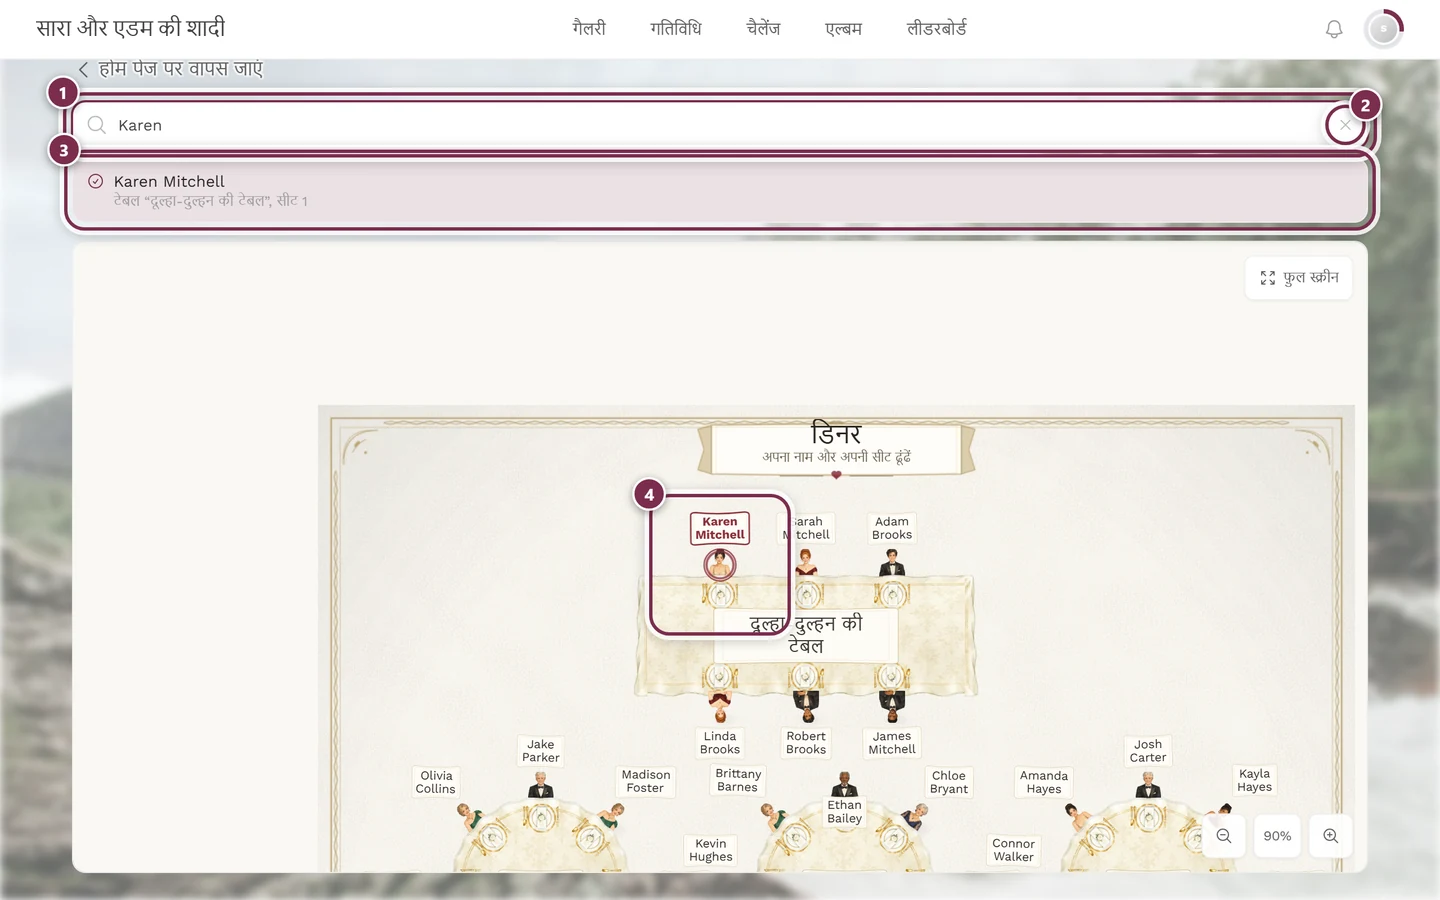Viewport: 1440px width, 900px height.
Task: Select Karen Mitchell search result
Action: click(x=720, y=190)
